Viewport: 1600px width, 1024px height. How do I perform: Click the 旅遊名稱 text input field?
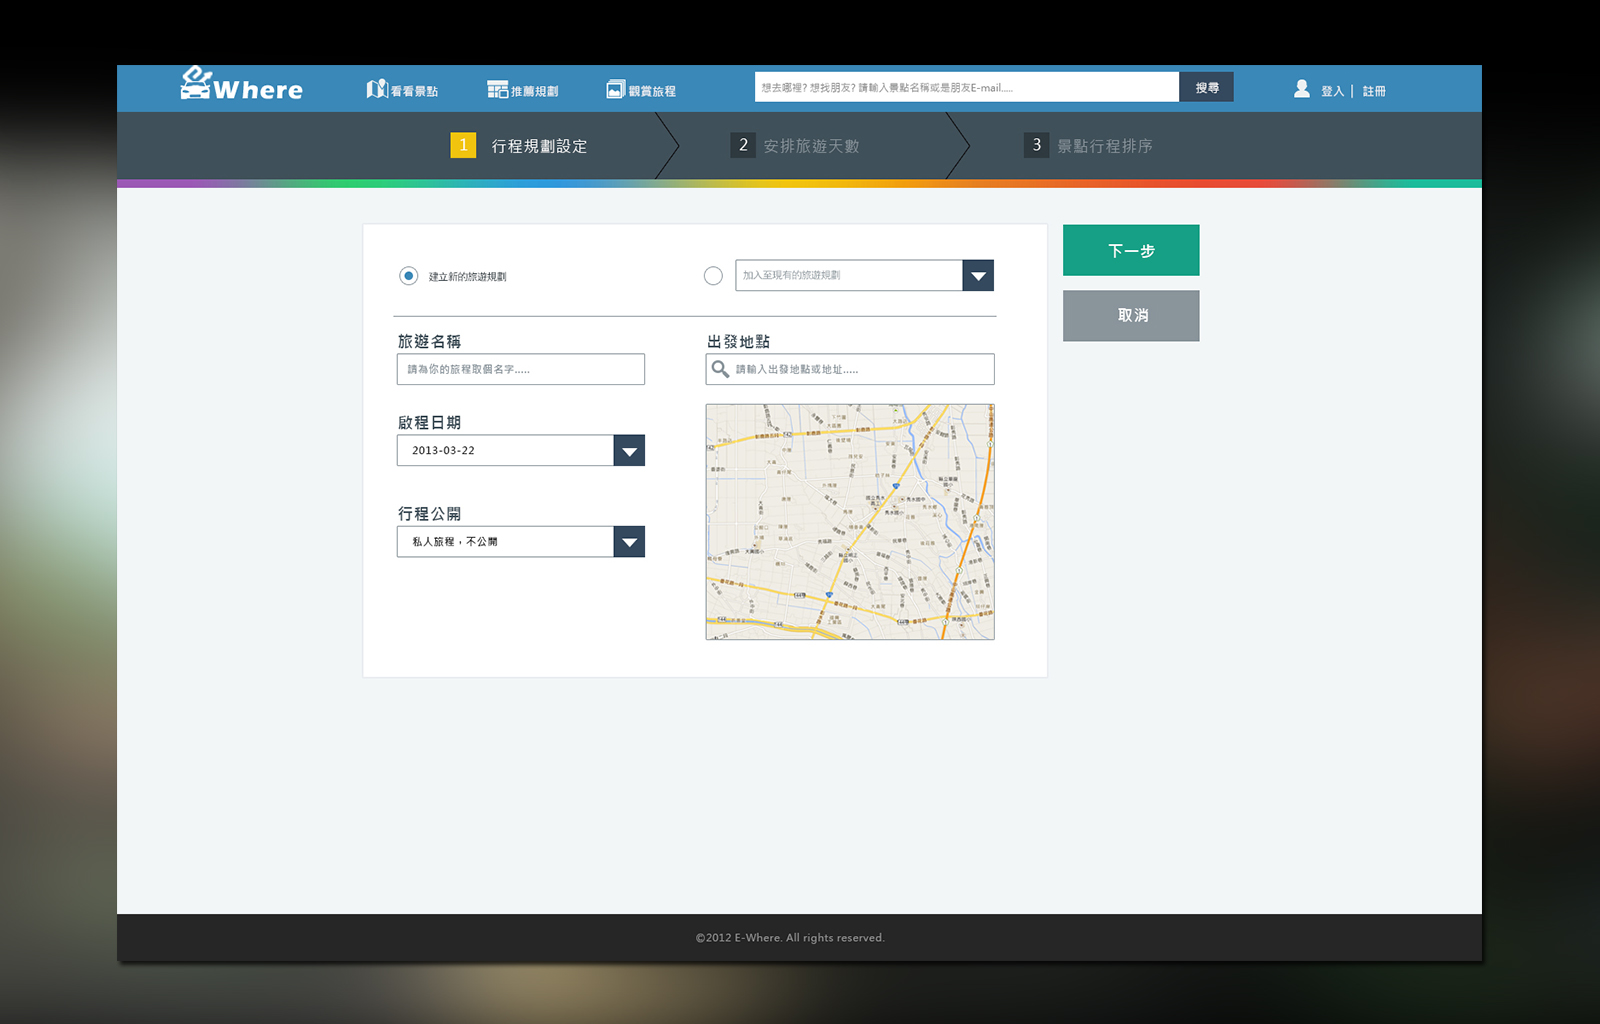point(520,369)
